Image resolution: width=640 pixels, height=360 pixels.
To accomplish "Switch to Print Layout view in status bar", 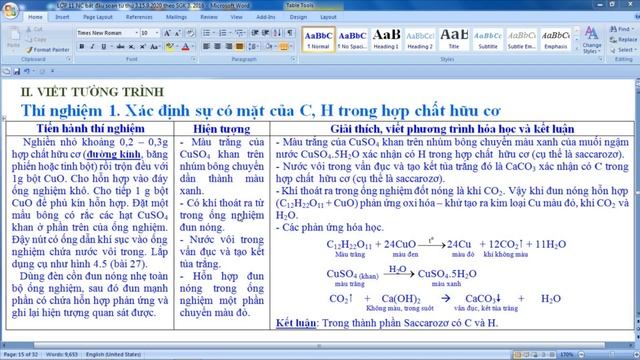I will (518, 355).
